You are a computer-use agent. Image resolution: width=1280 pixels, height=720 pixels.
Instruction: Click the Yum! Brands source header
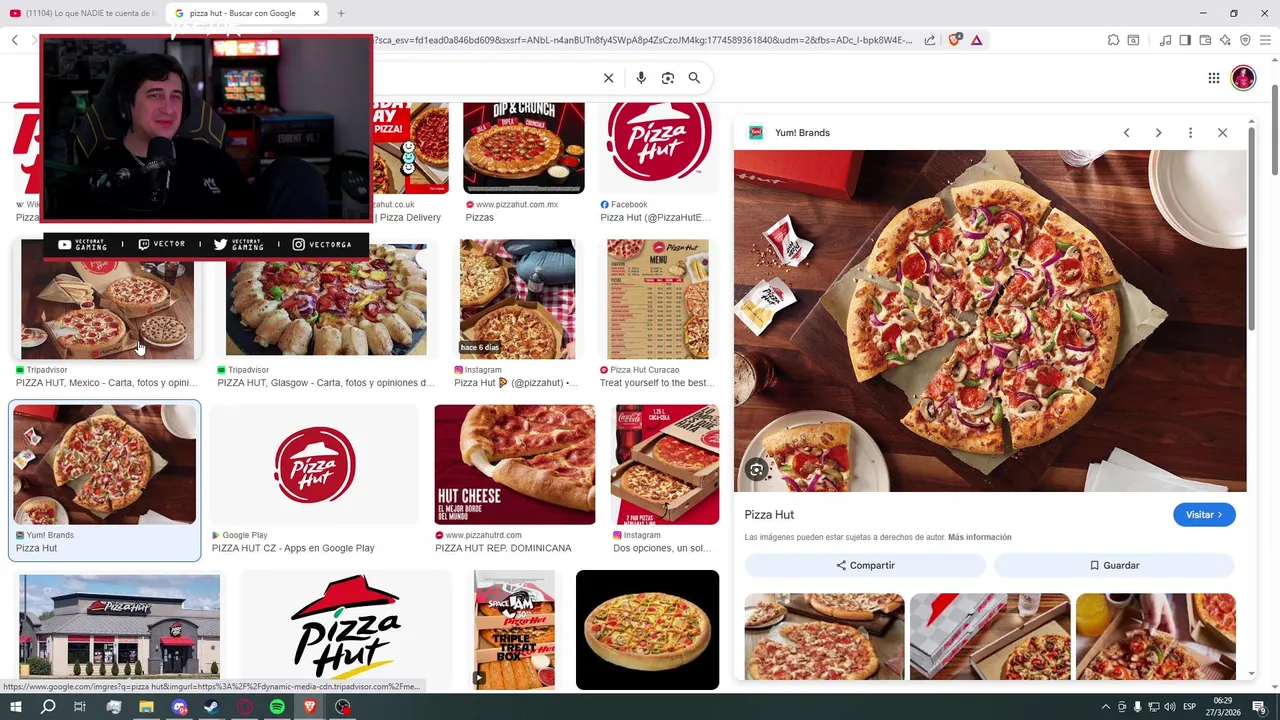(790, 132)
